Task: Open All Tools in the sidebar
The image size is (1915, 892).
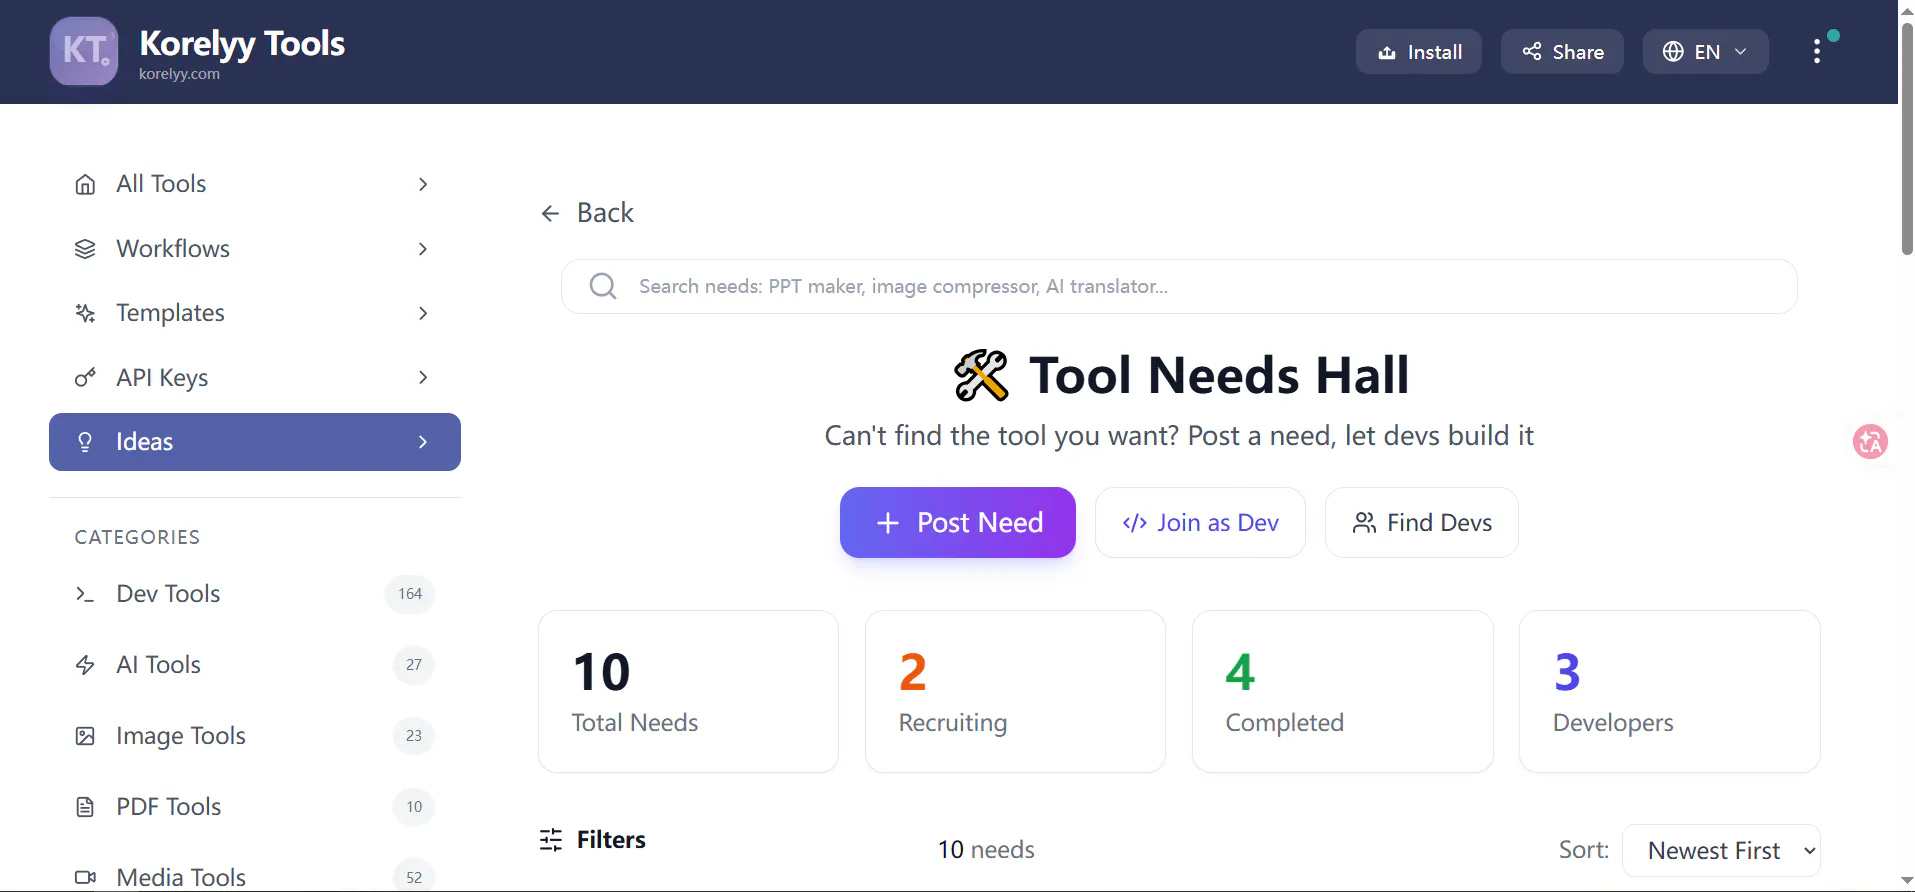Action: pyautogui.click(x=255, y=184)
